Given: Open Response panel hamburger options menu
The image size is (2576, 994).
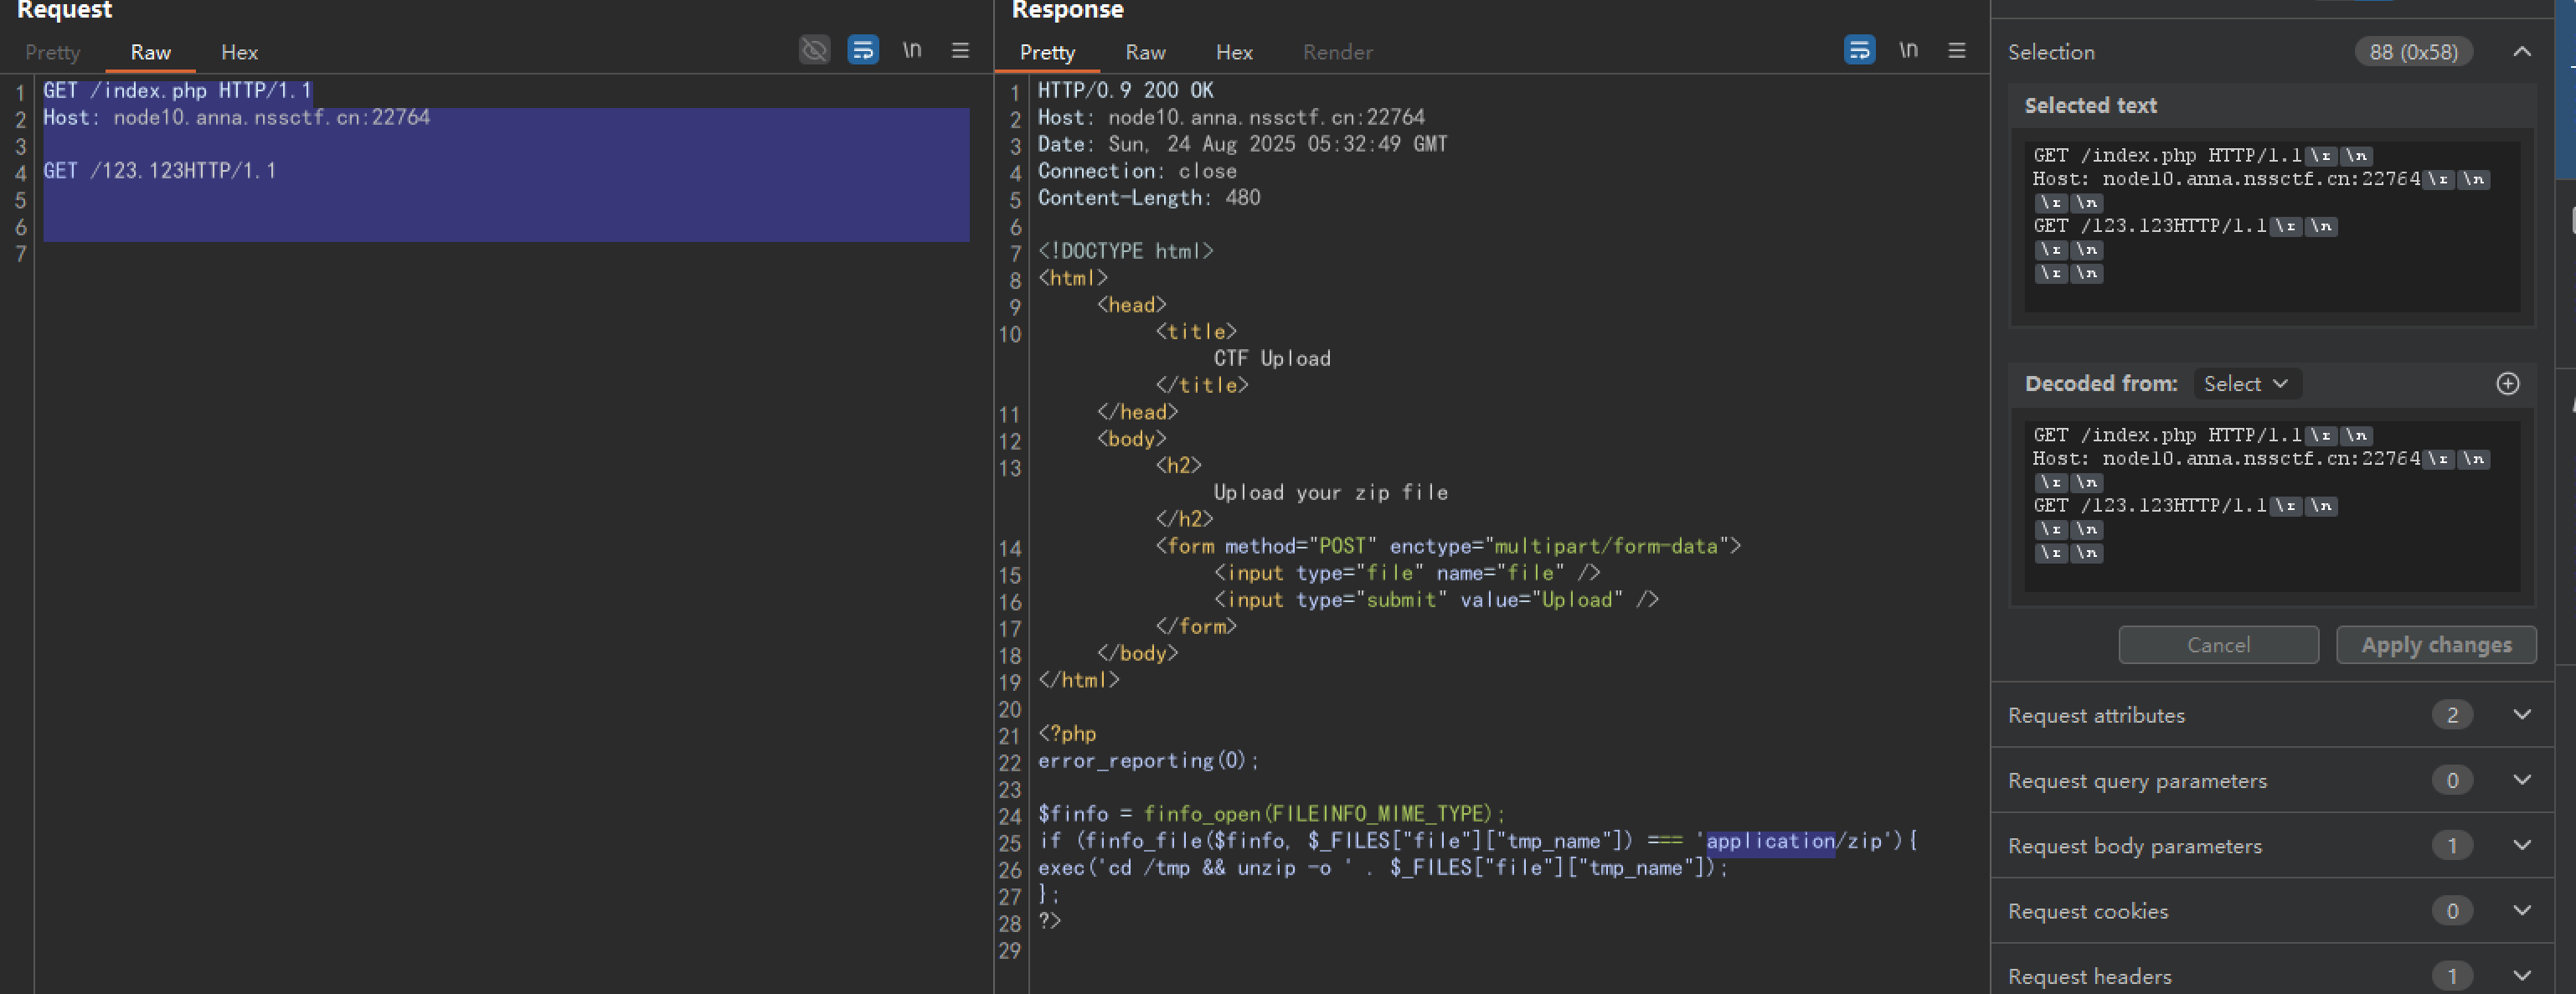Looking at the screenshot, I should (x=1957, y=50).
